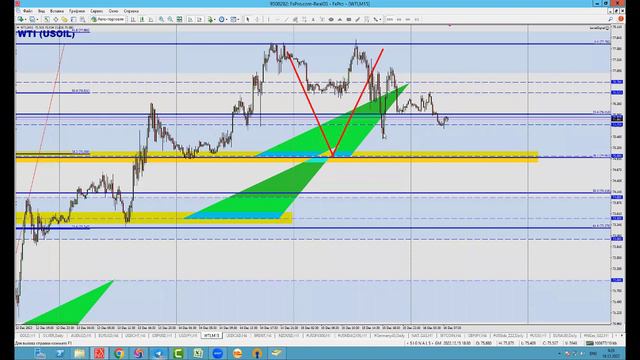Open the Strategy Tester icon

82,19
